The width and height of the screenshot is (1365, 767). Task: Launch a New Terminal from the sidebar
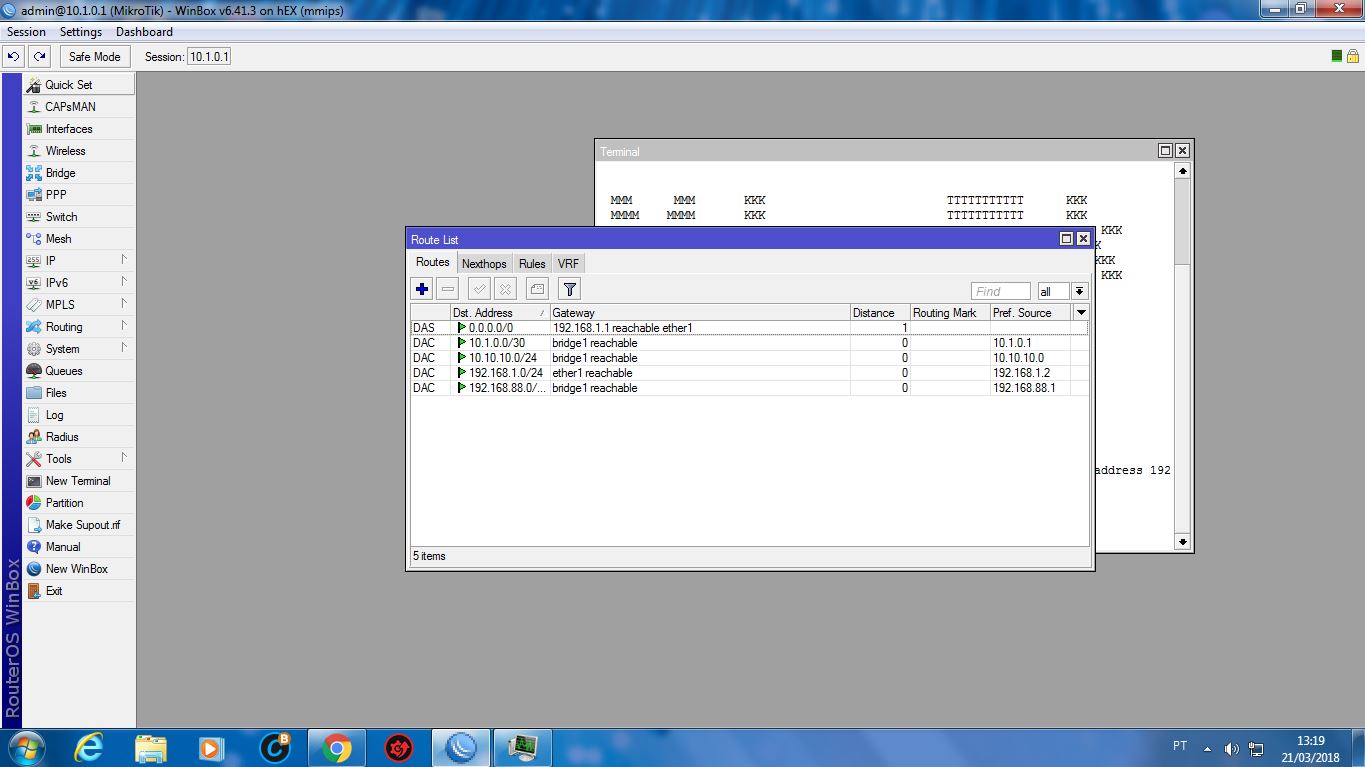79,481
